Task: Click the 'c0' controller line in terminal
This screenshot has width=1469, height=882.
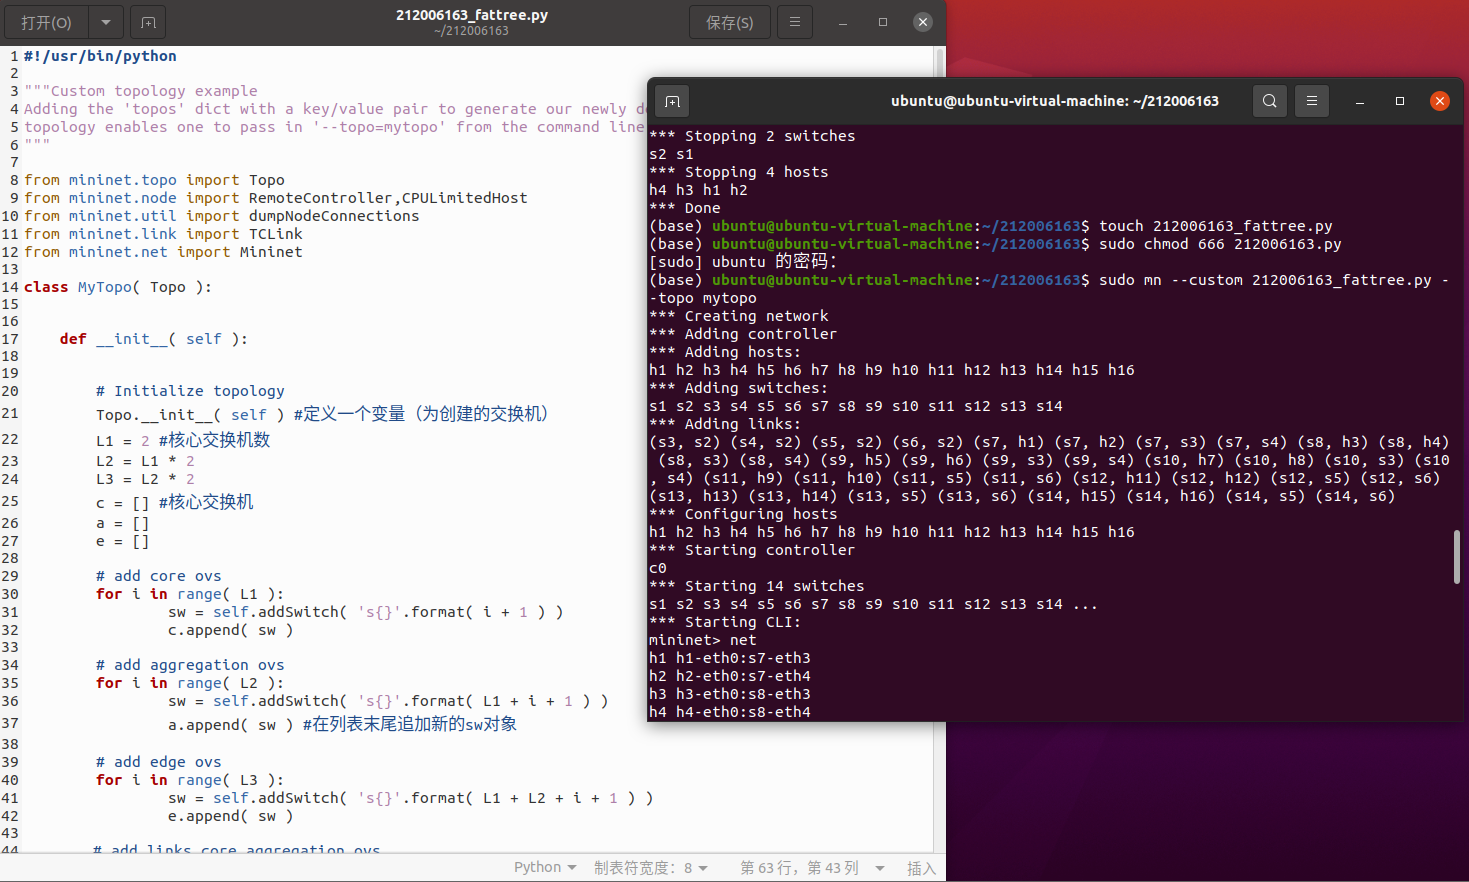Action: (658, 568)
